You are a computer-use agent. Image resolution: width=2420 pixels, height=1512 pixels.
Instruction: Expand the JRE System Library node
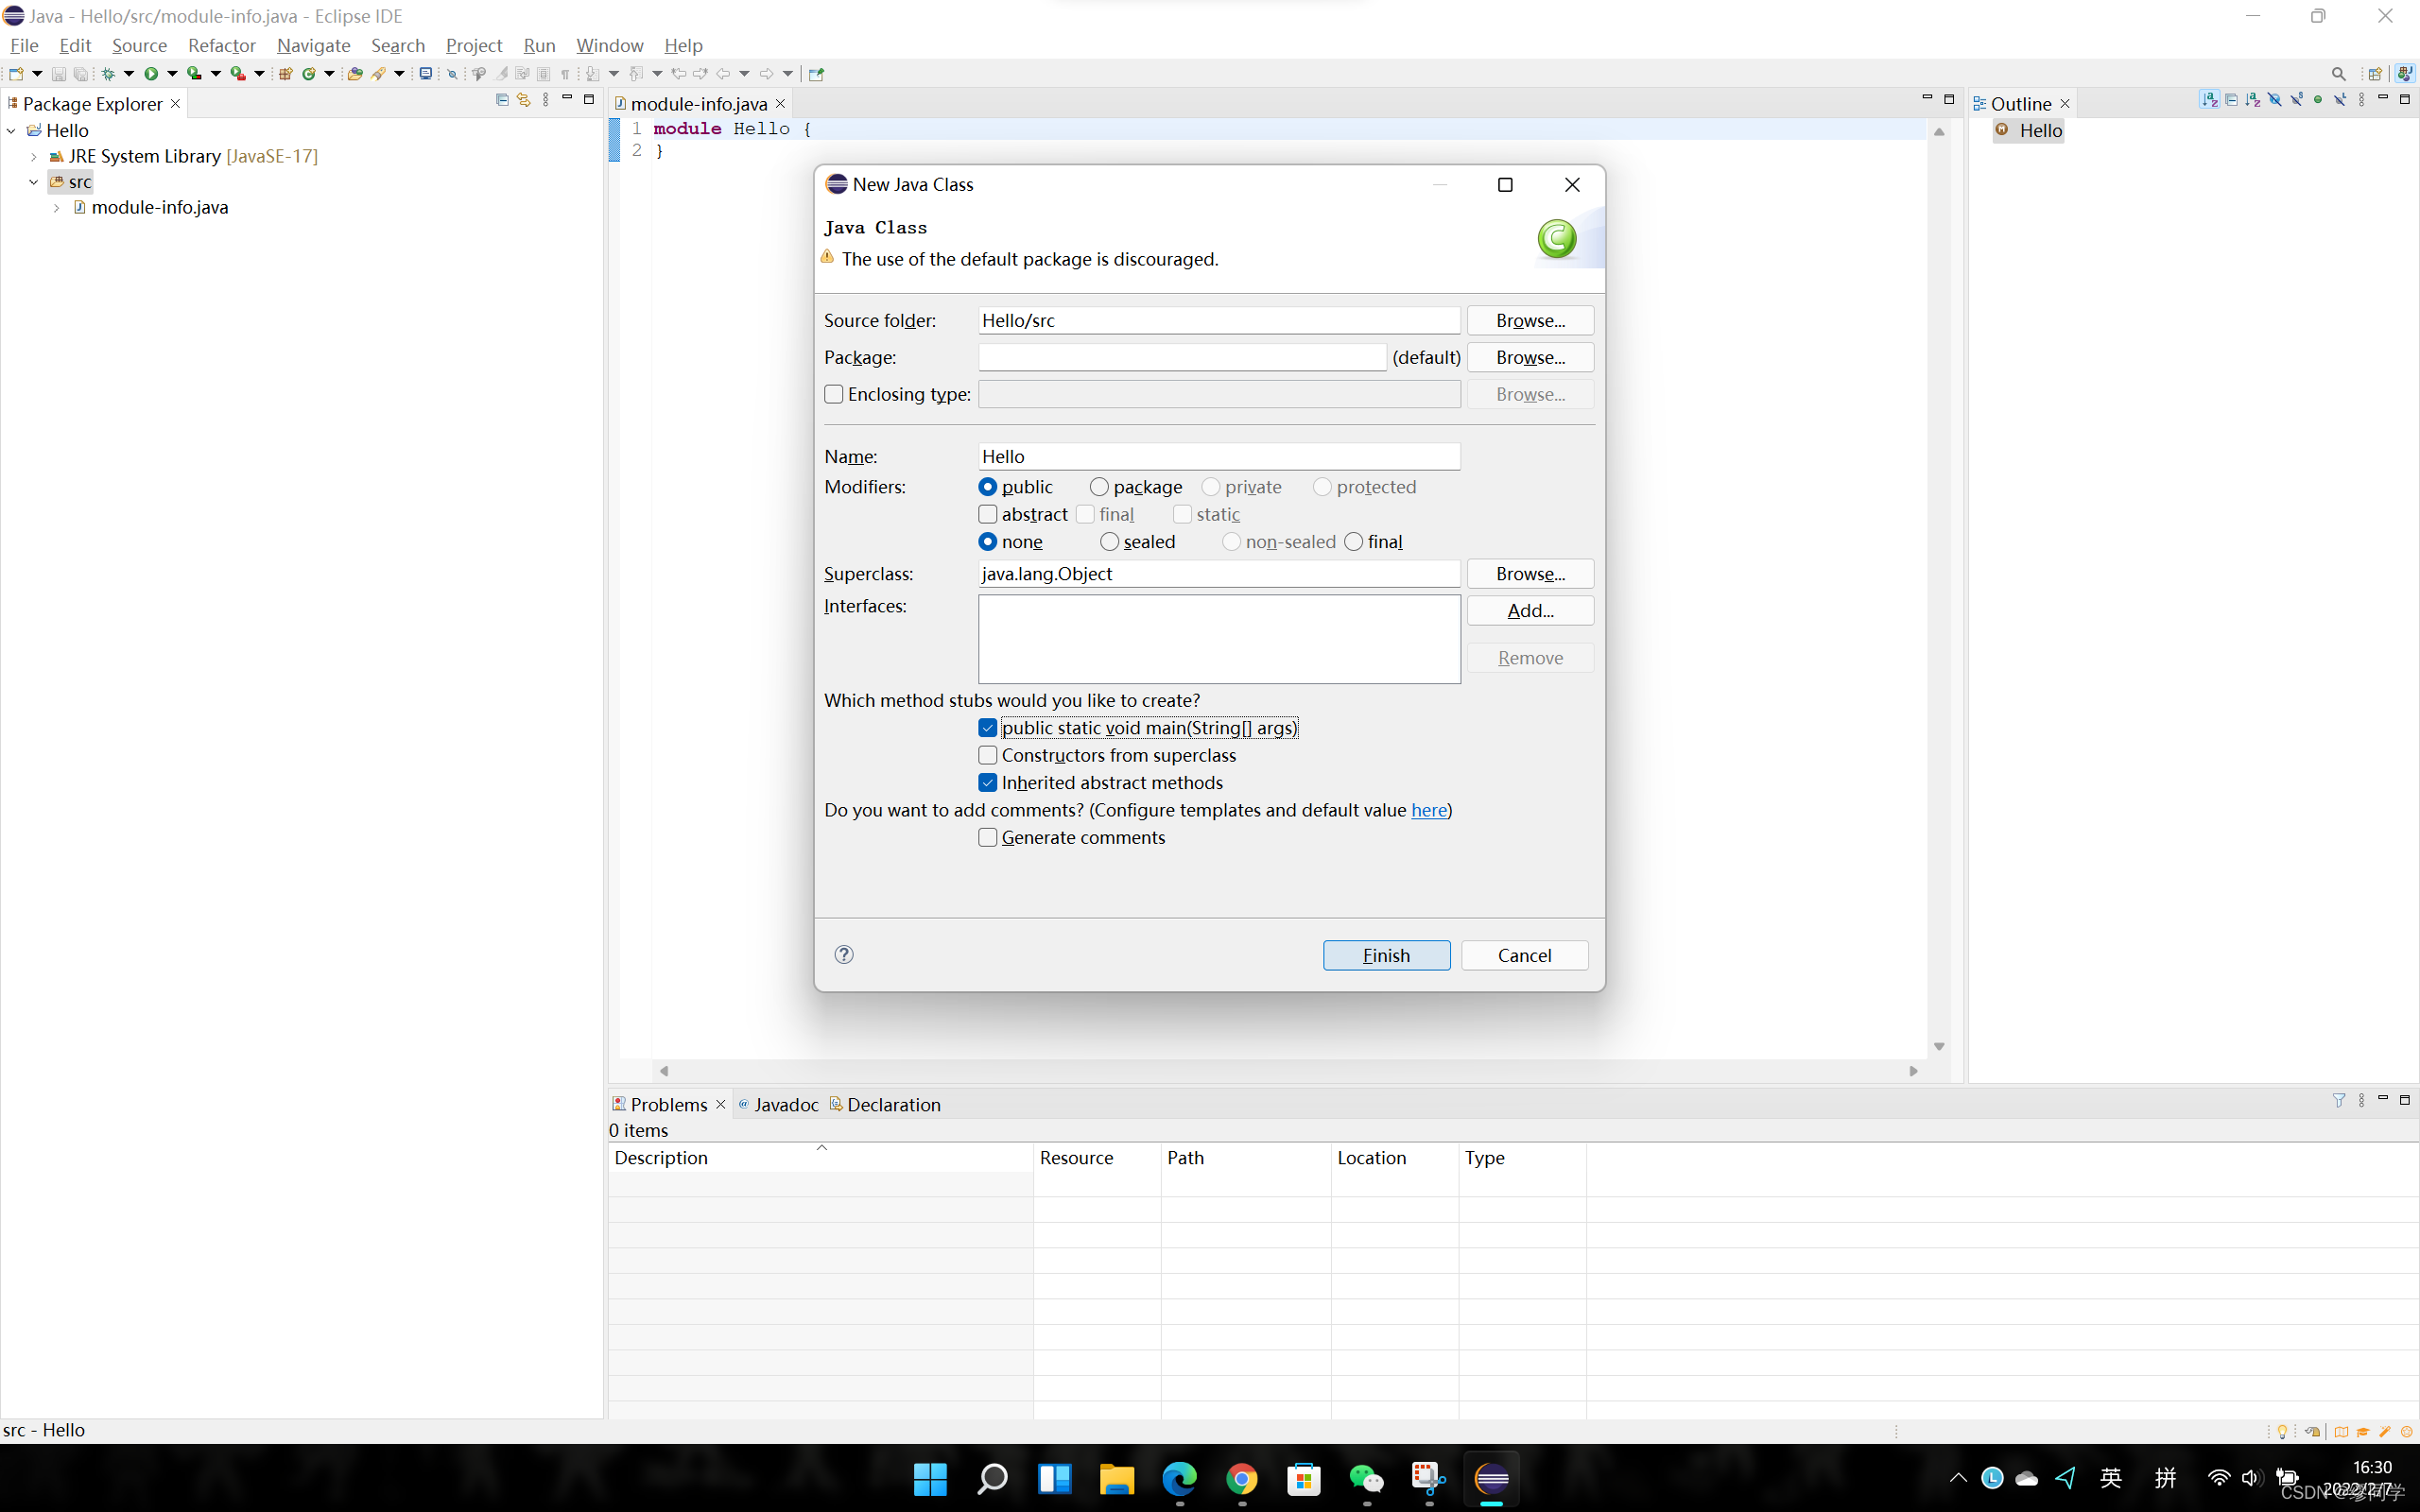[x=33, y=157]
